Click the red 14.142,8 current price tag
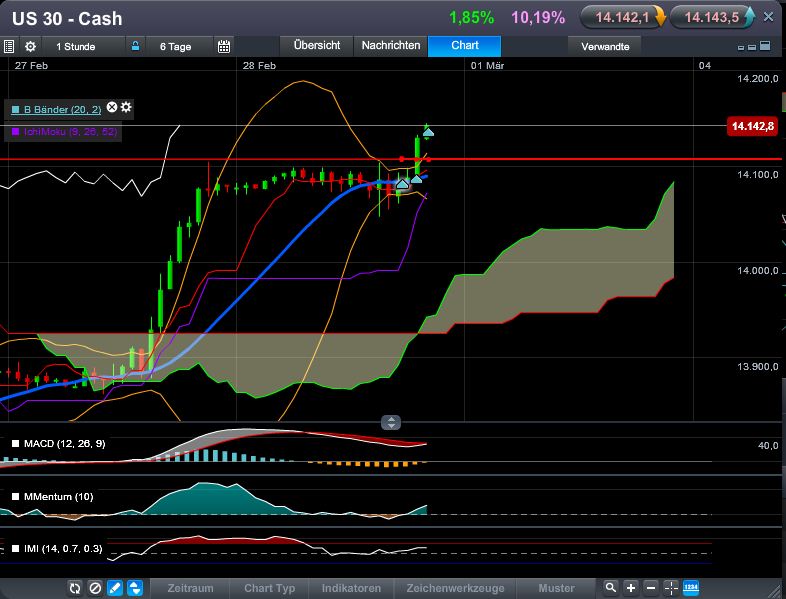The height and width of the screenshot is (599, 786). (752, 126)
